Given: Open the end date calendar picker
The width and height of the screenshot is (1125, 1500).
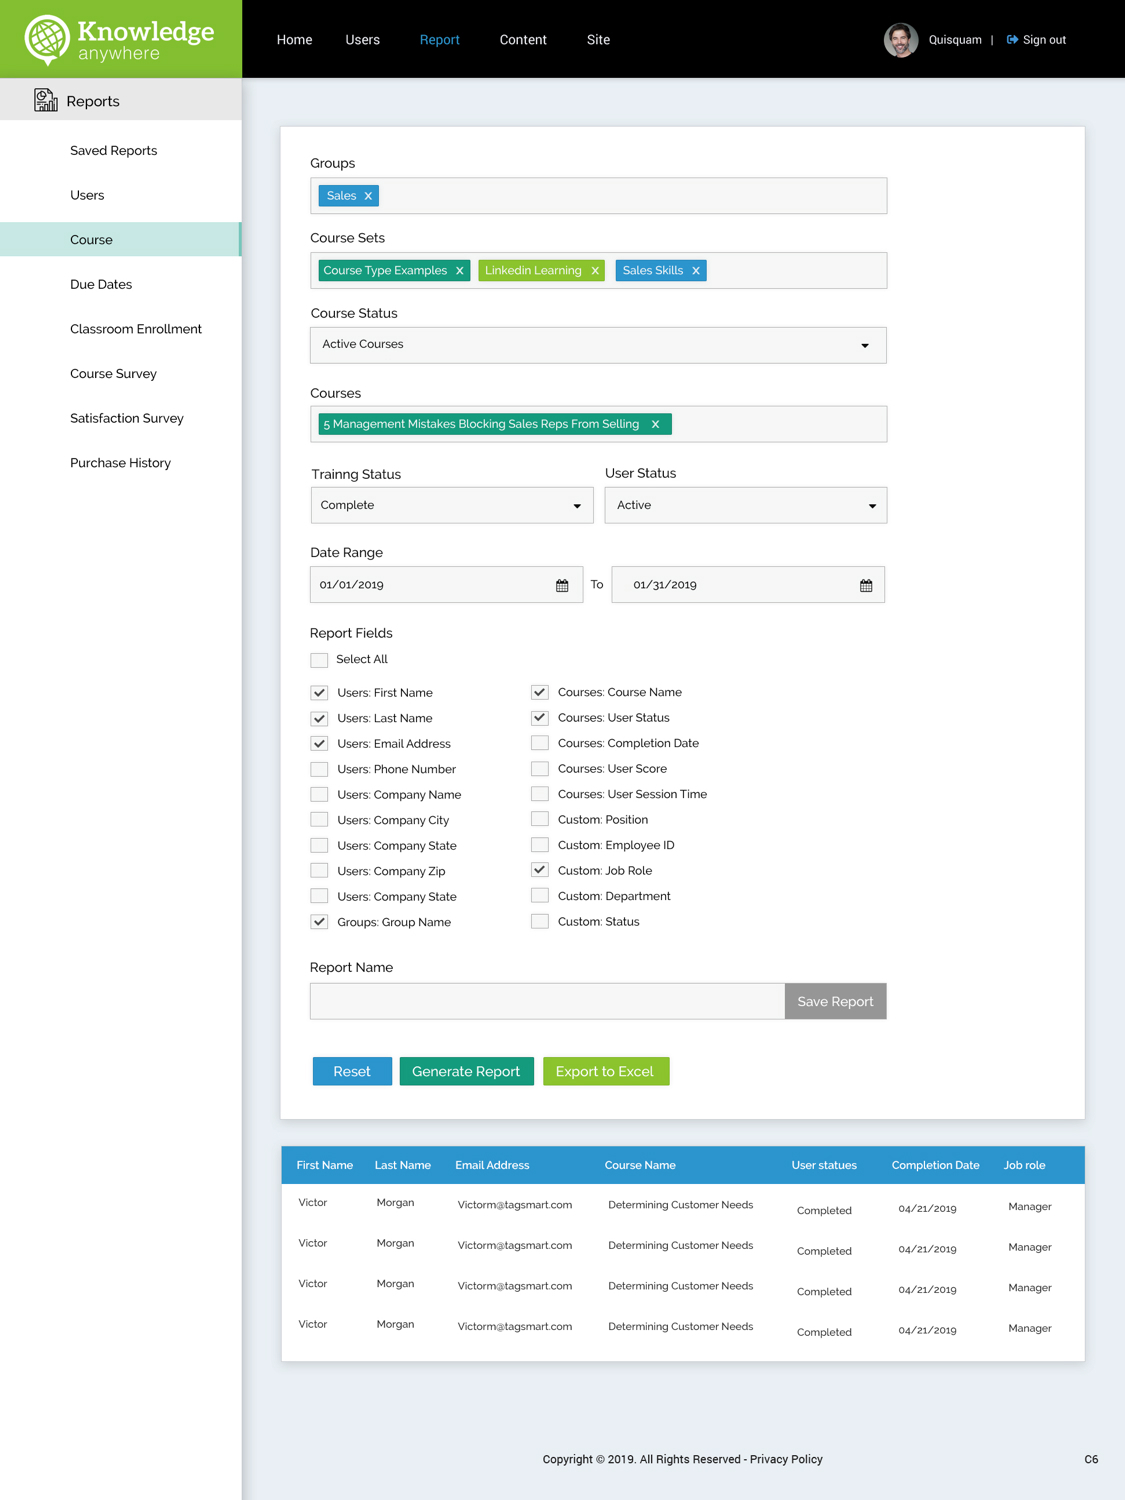Looking at the screenshot, I should tap(866, 585).
